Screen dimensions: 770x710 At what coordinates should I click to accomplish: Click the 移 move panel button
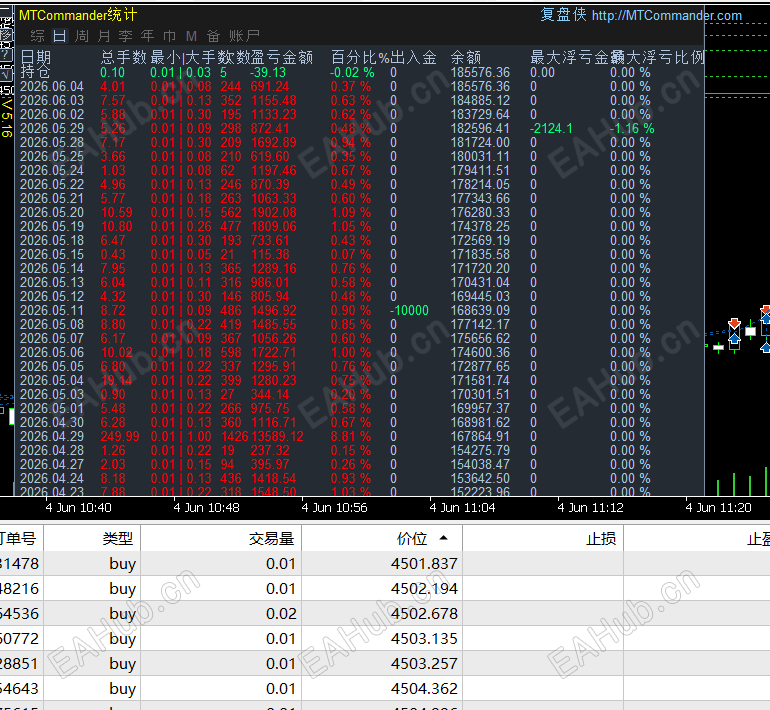[x=6, y=35]
